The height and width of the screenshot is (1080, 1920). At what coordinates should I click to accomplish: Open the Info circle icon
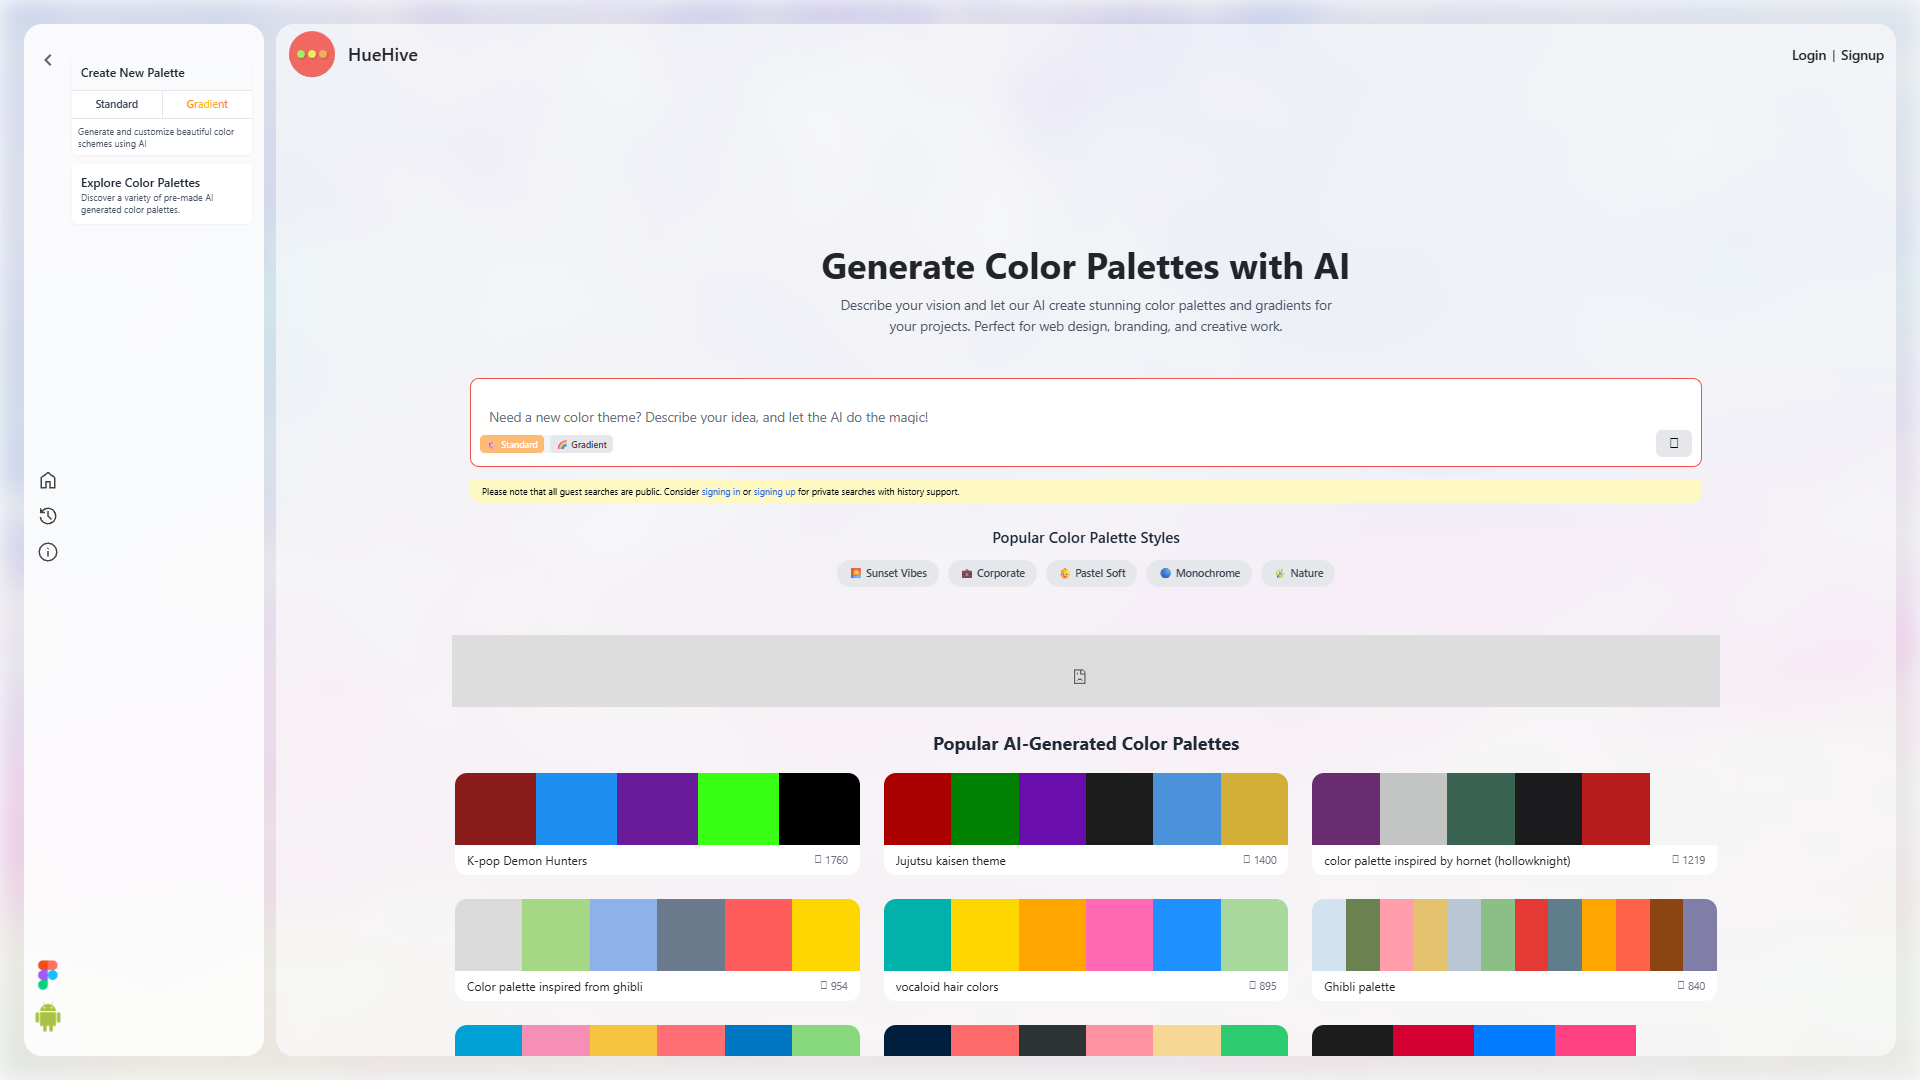coord(48,552)
